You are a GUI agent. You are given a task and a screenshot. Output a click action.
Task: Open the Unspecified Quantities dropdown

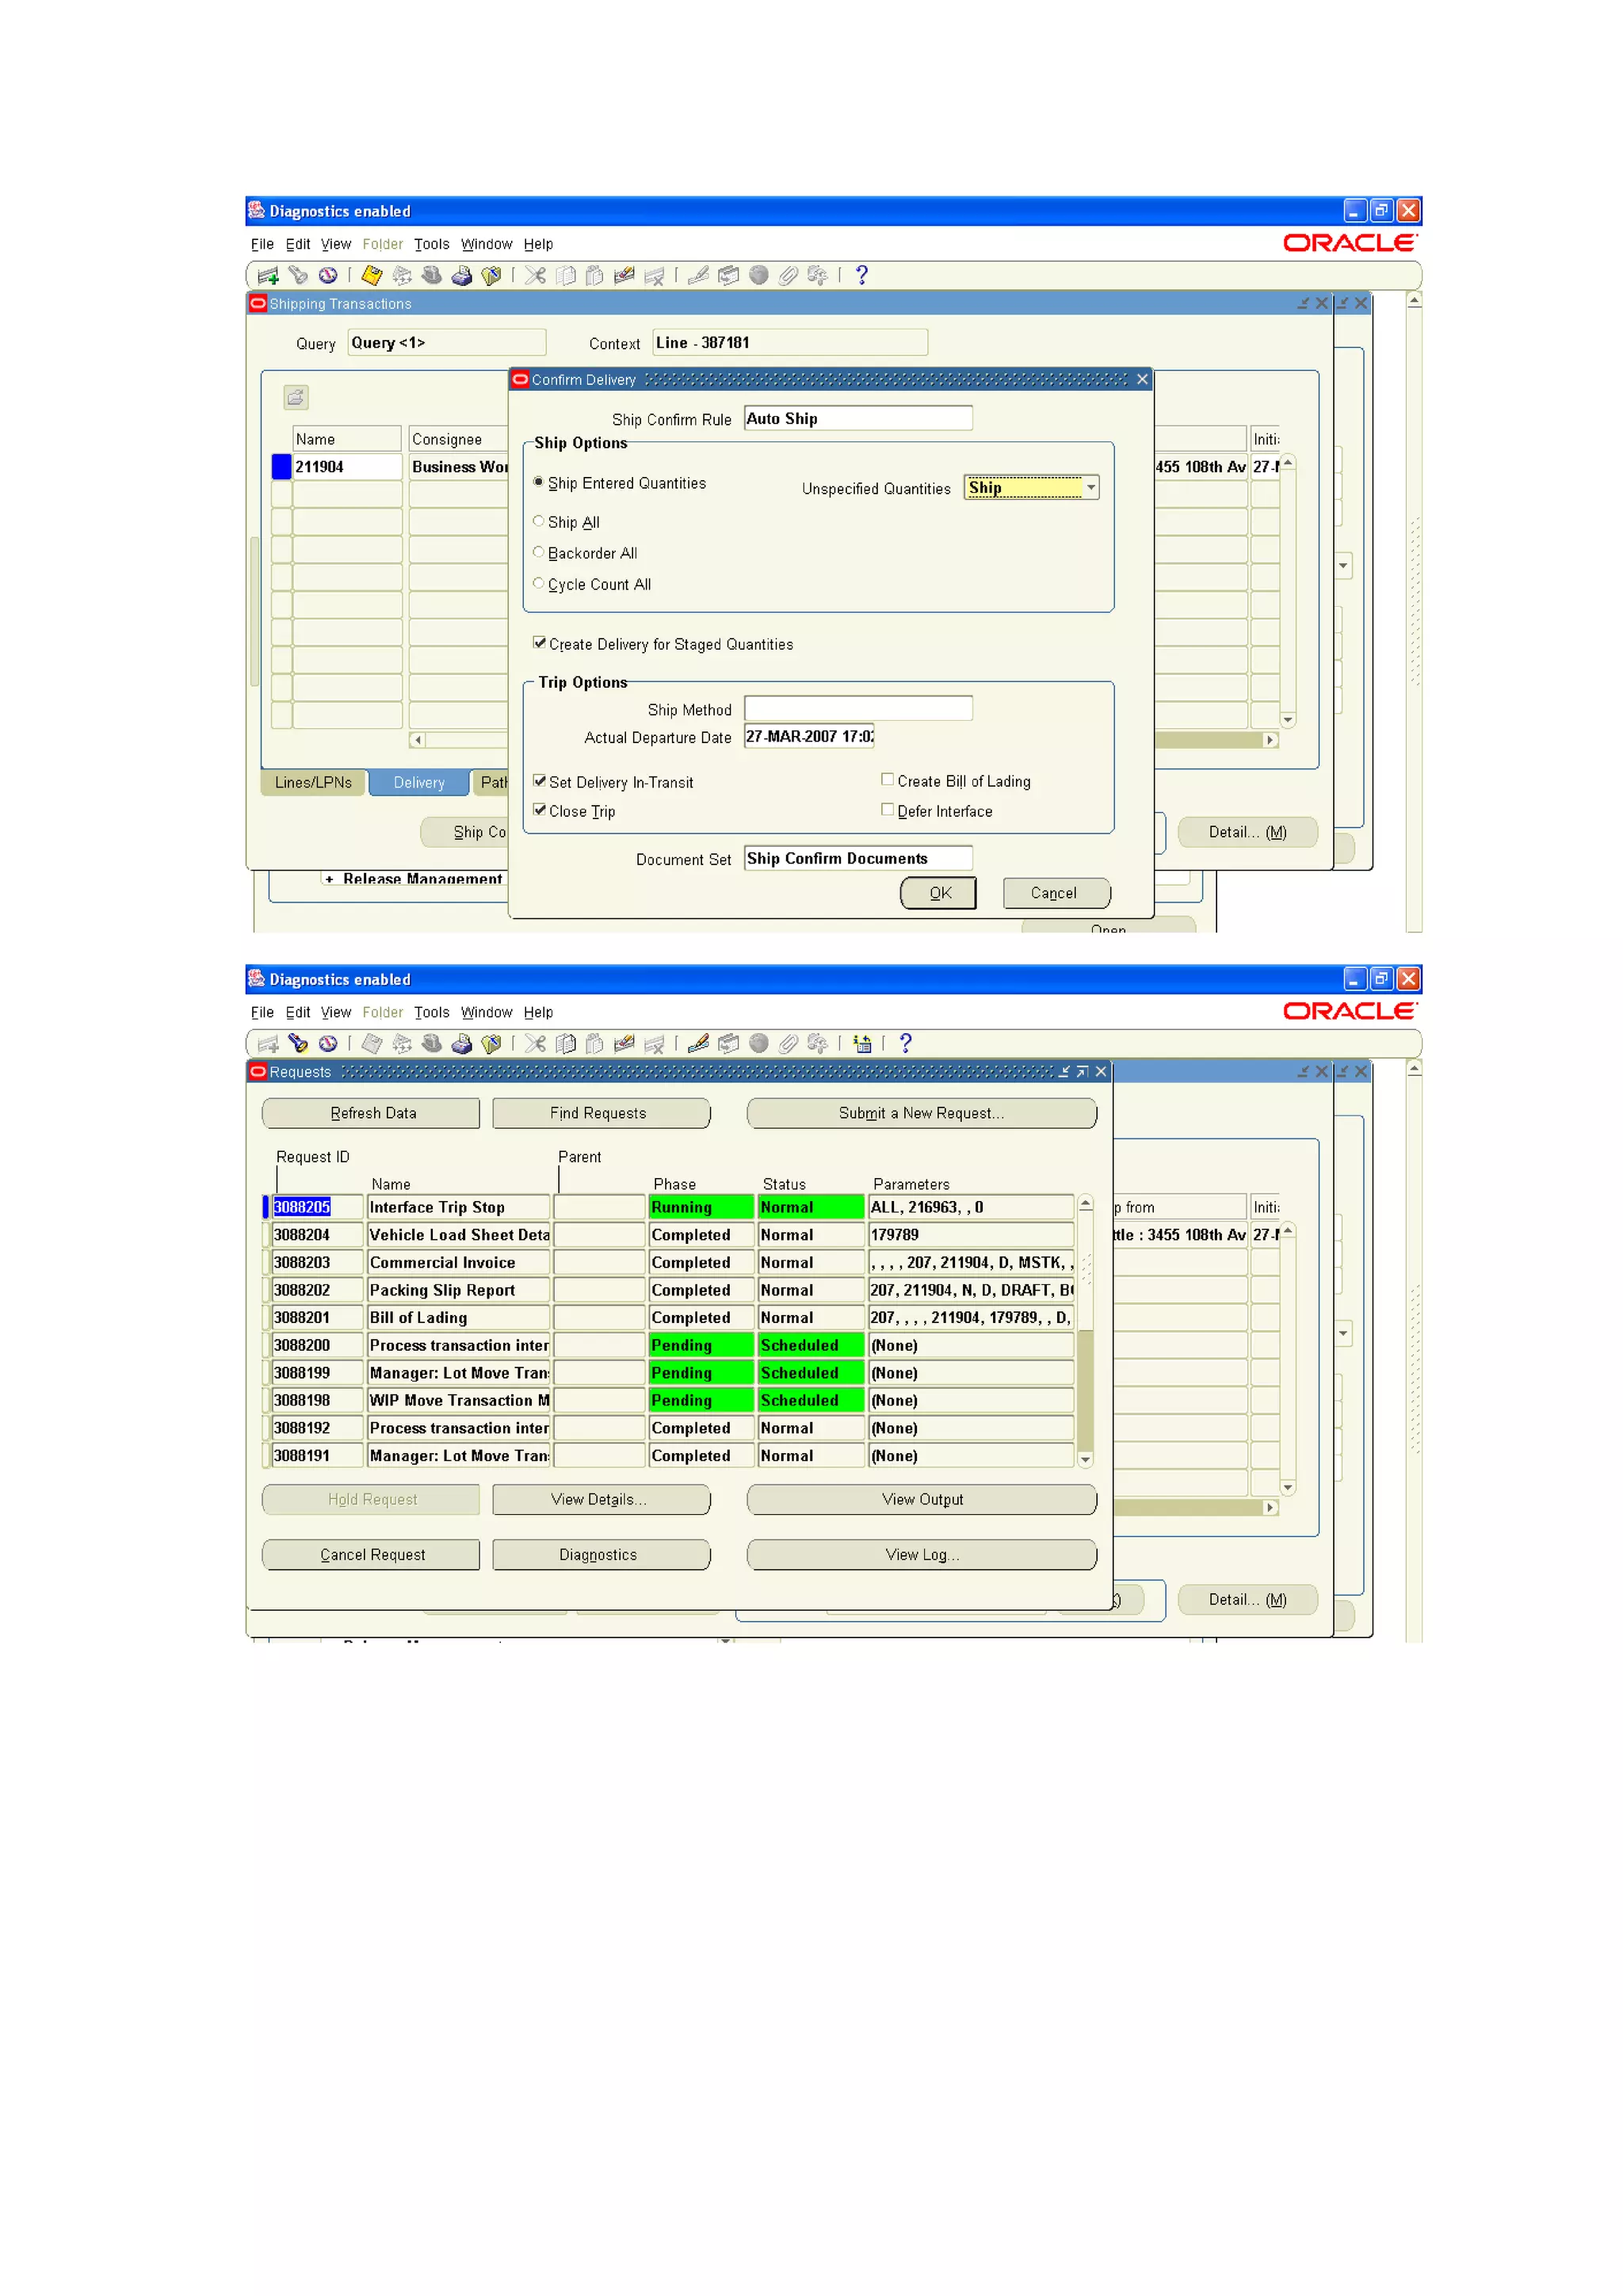click(1091, 487)
